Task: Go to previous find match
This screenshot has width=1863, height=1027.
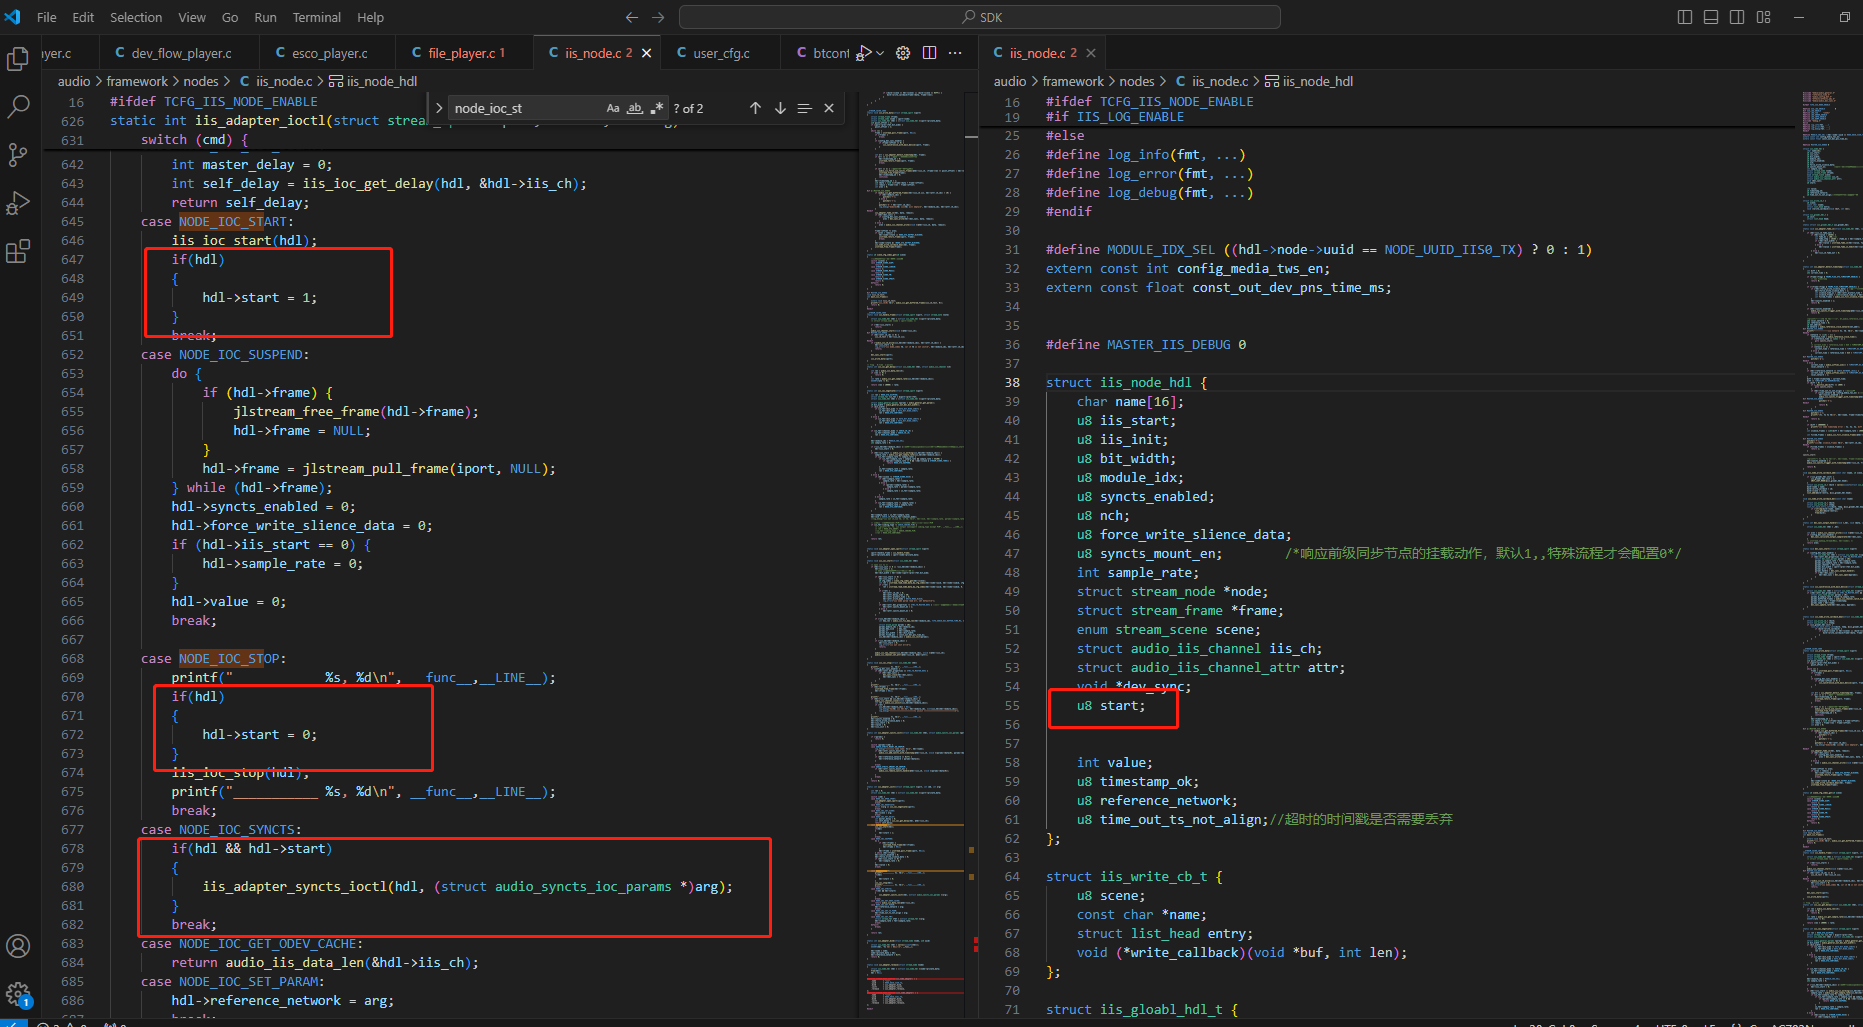Action: [x=755, y=108]
